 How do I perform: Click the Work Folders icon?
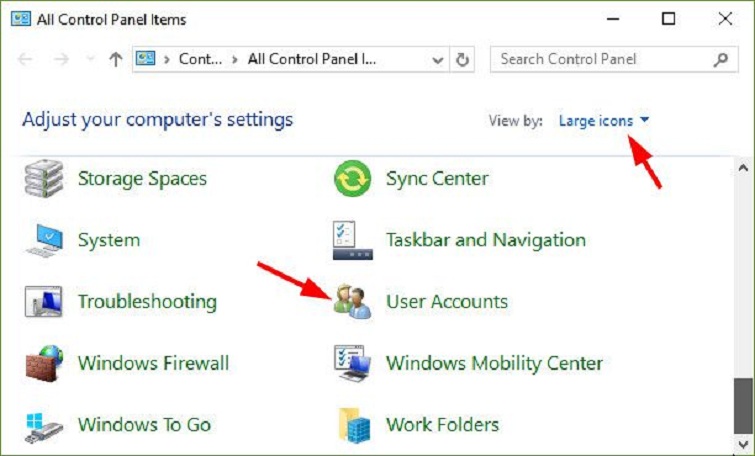[x=352, y=424]
